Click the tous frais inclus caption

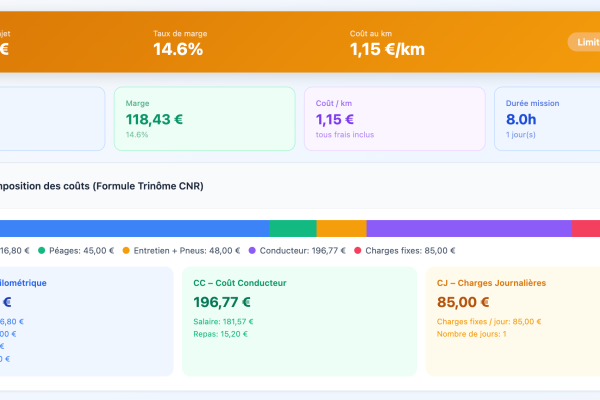(345, 135)
